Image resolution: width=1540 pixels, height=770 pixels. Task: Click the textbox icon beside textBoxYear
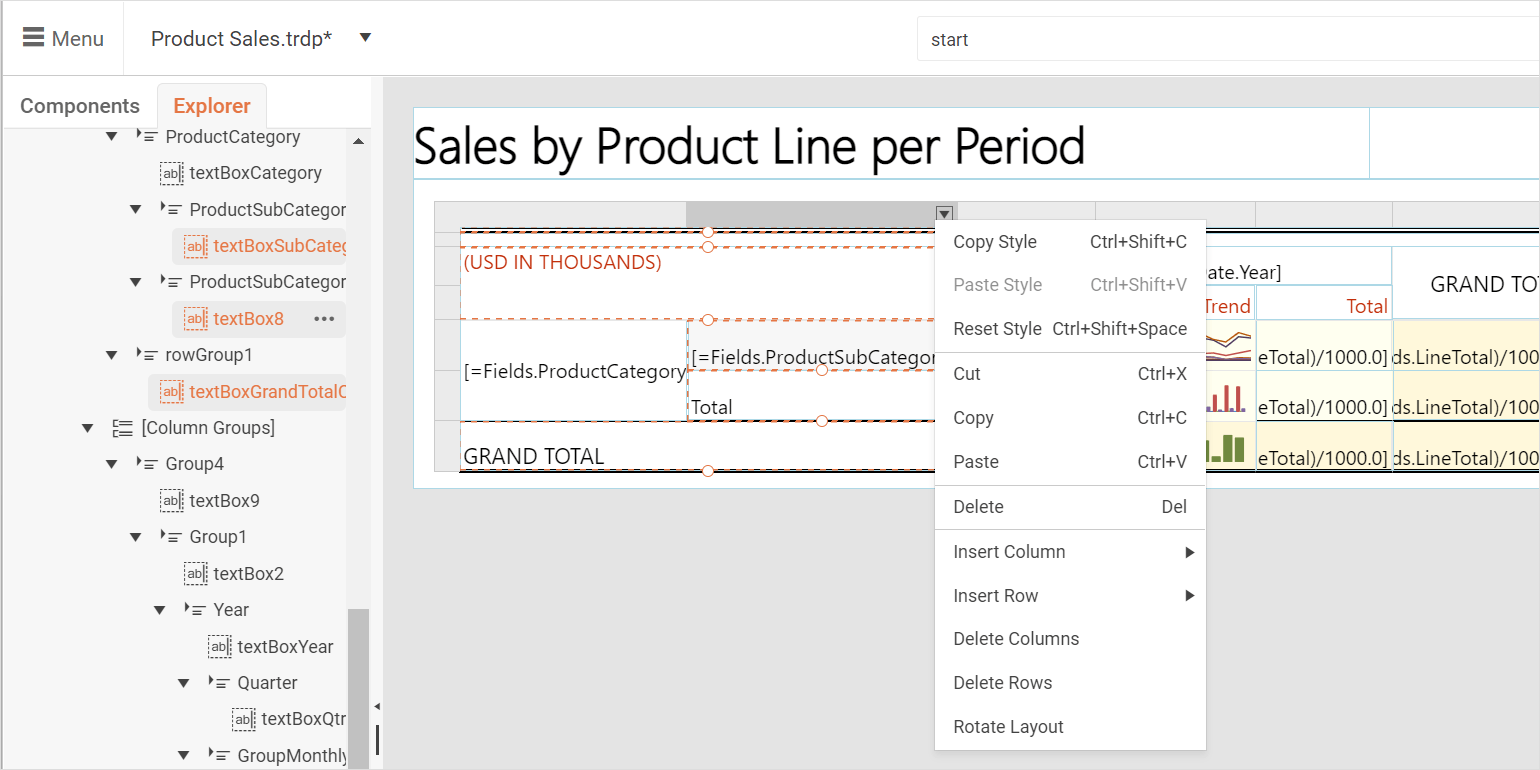pos(220,647)
